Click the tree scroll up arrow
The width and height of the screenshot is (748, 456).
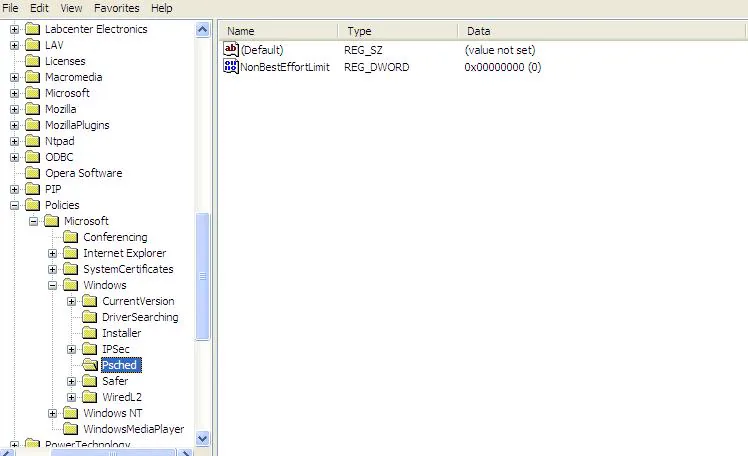[202, 30]
